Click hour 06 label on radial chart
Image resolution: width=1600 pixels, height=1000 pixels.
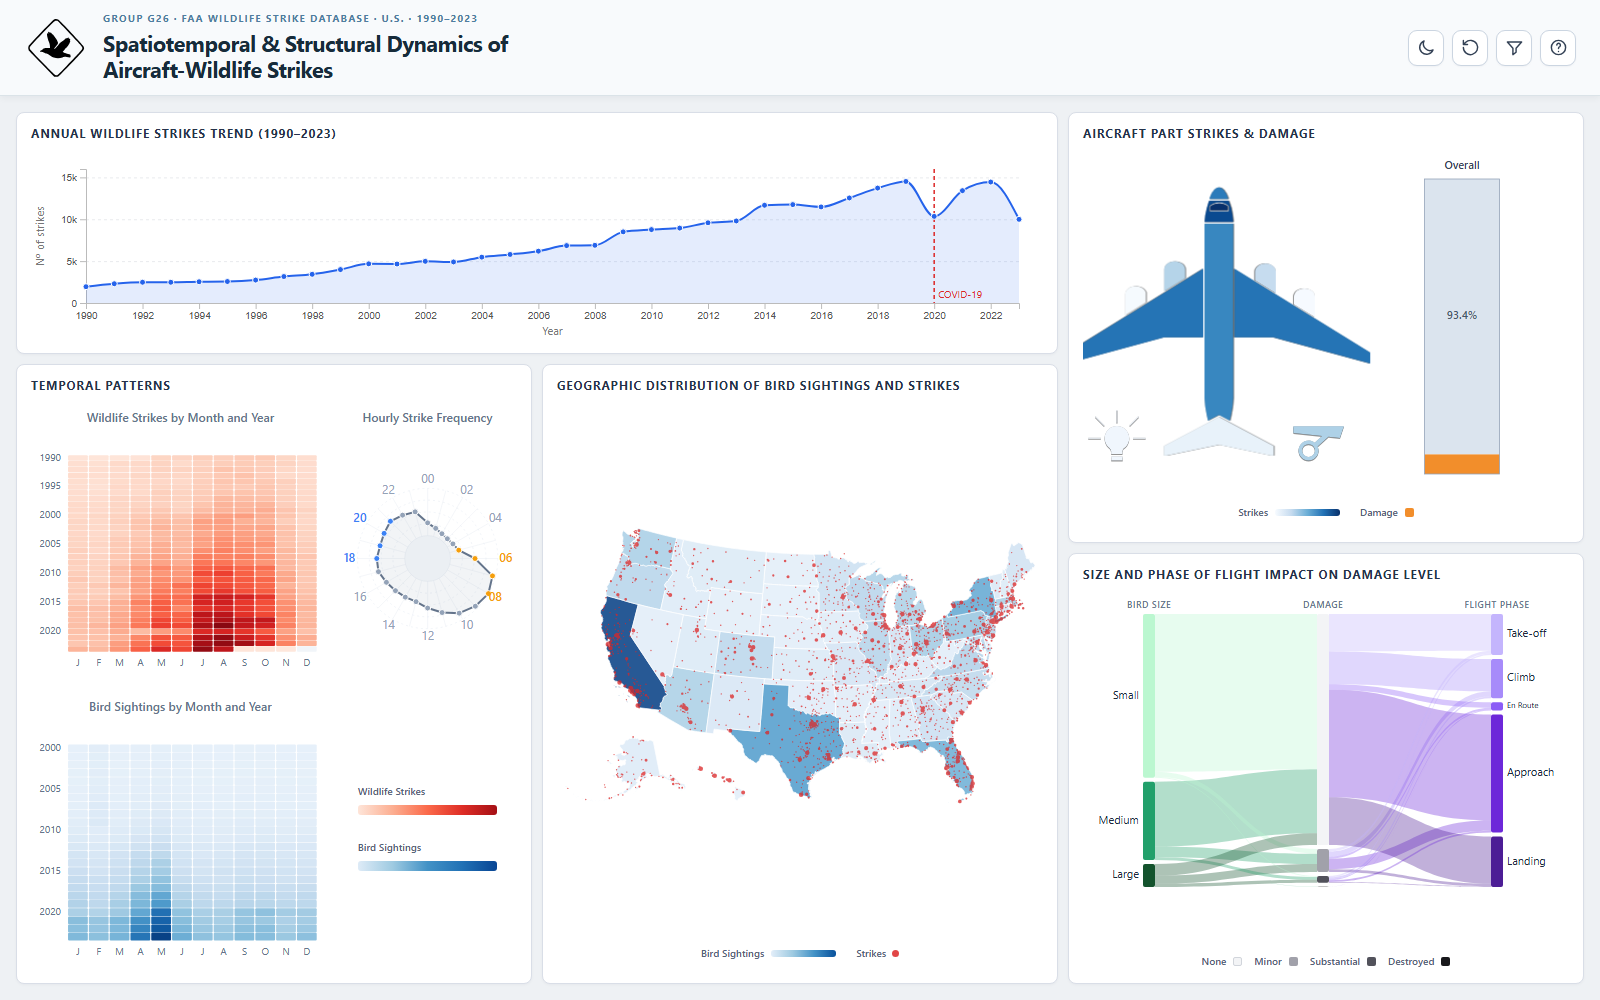coord(506,558)
